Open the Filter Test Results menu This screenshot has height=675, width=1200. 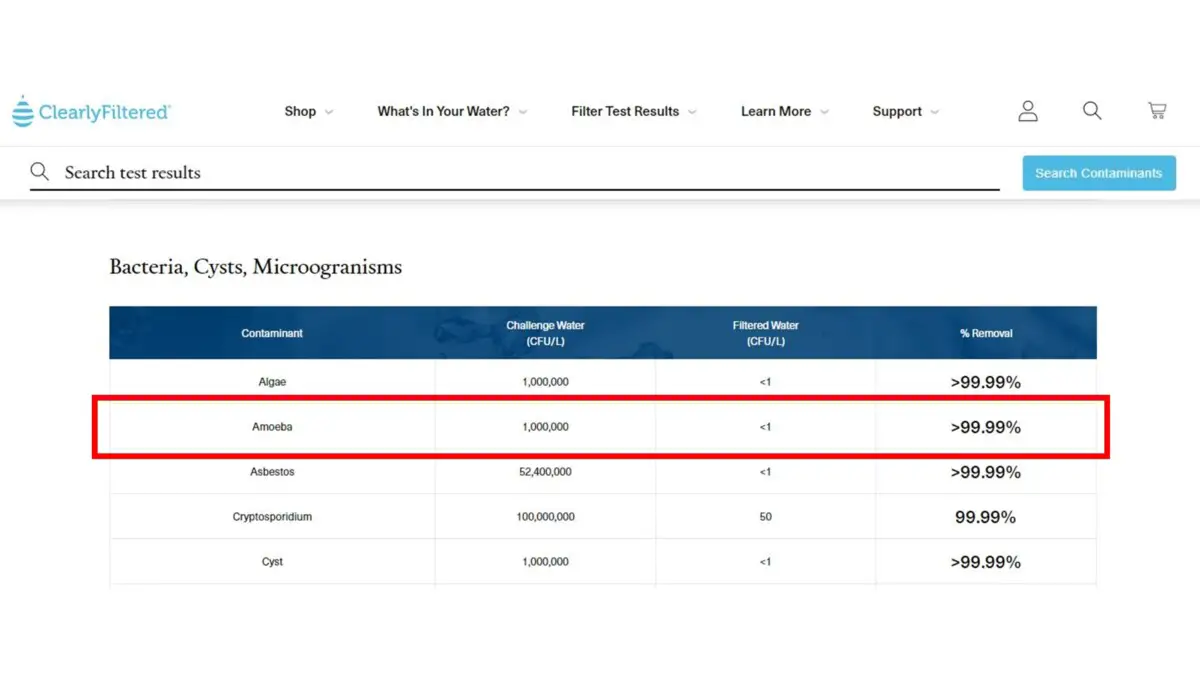(625, 111)
